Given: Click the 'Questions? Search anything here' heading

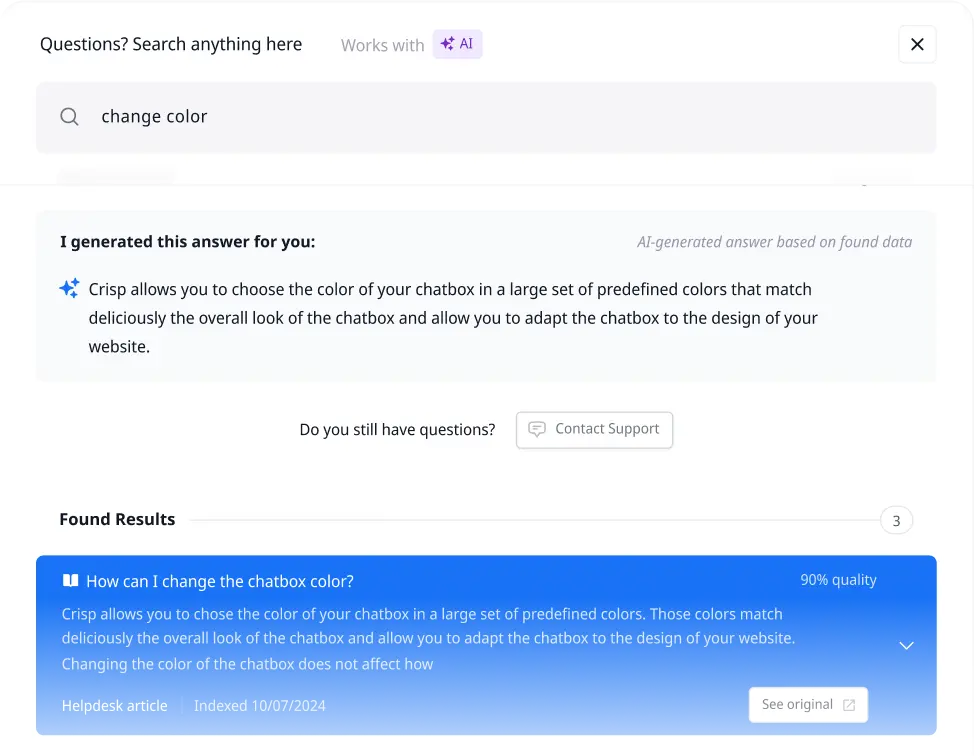Looking at the screenshot, I should (x=170, y=44).
